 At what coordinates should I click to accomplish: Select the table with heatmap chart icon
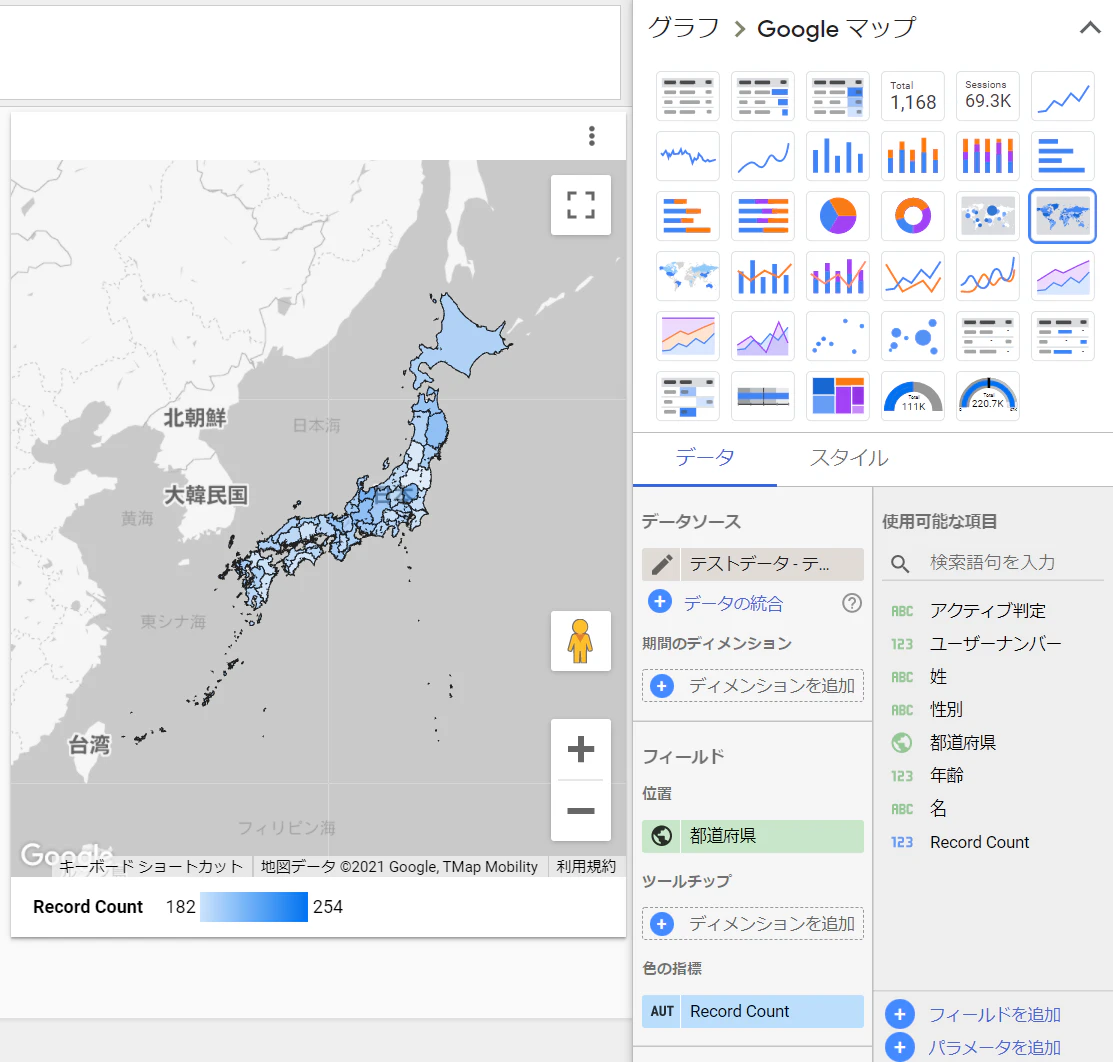[x=838, y=96]
